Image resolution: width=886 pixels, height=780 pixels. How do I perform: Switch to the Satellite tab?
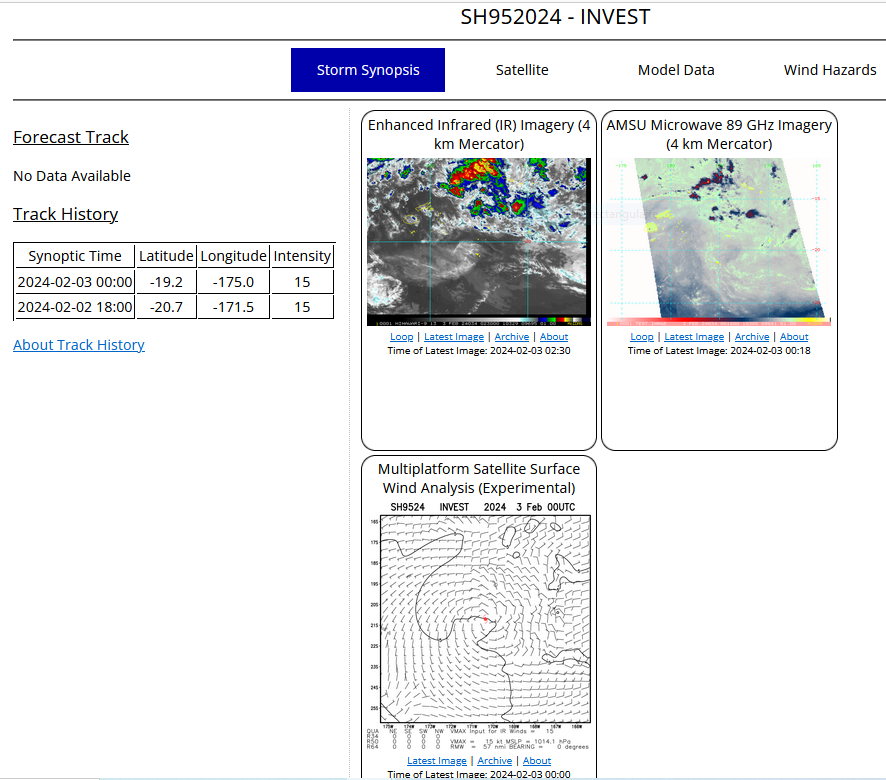click(522, 70)
